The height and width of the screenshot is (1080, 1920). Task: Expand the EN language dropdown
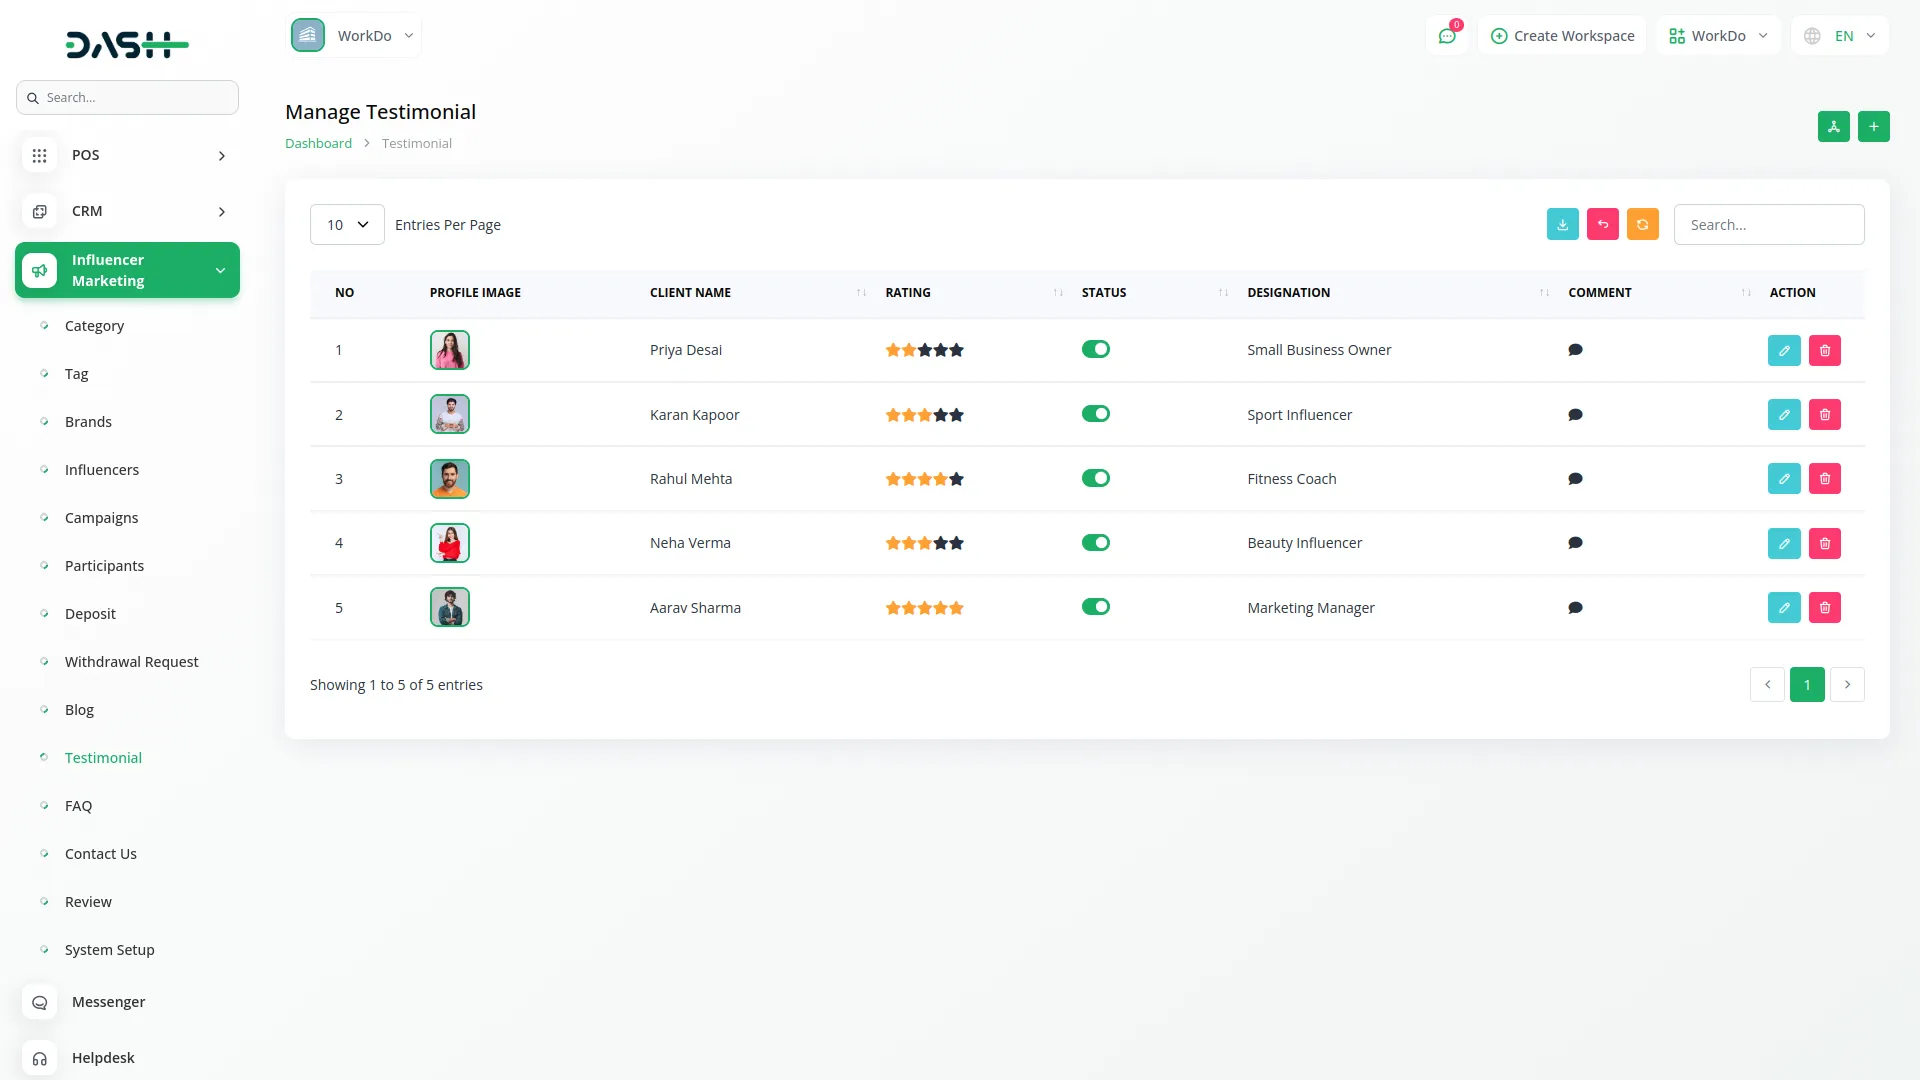[x=1841, y=36]
